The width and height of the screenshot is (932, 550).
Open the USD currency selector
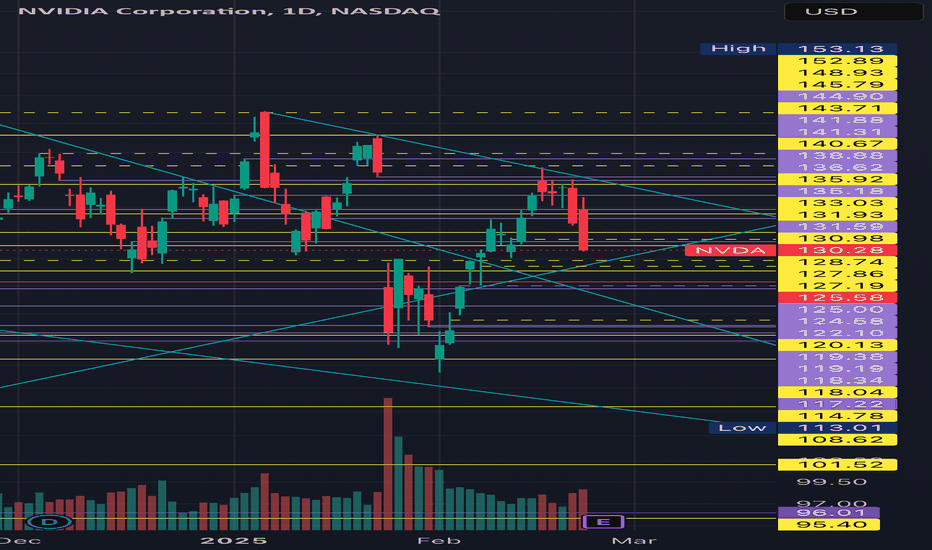coord(854,12)
